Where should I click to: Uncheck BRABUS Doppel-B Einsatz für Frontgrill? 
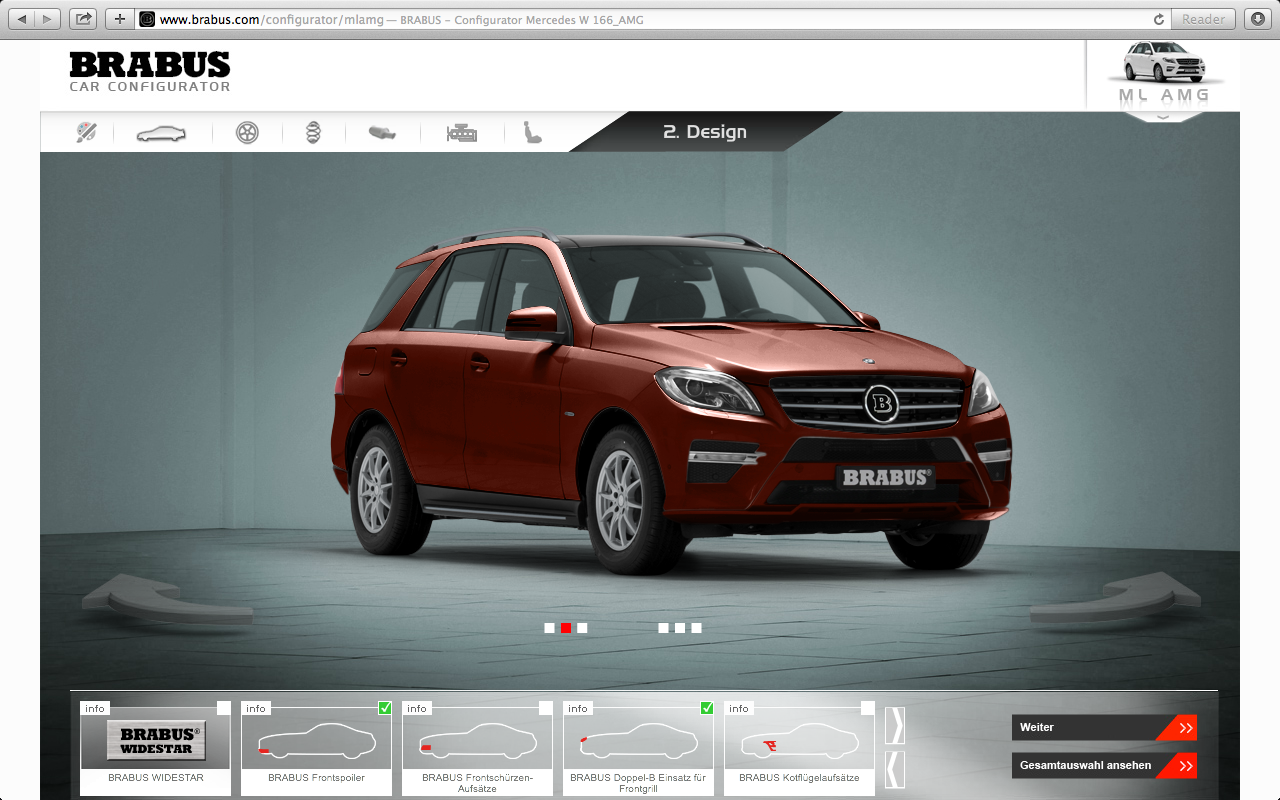pos(707,708)
